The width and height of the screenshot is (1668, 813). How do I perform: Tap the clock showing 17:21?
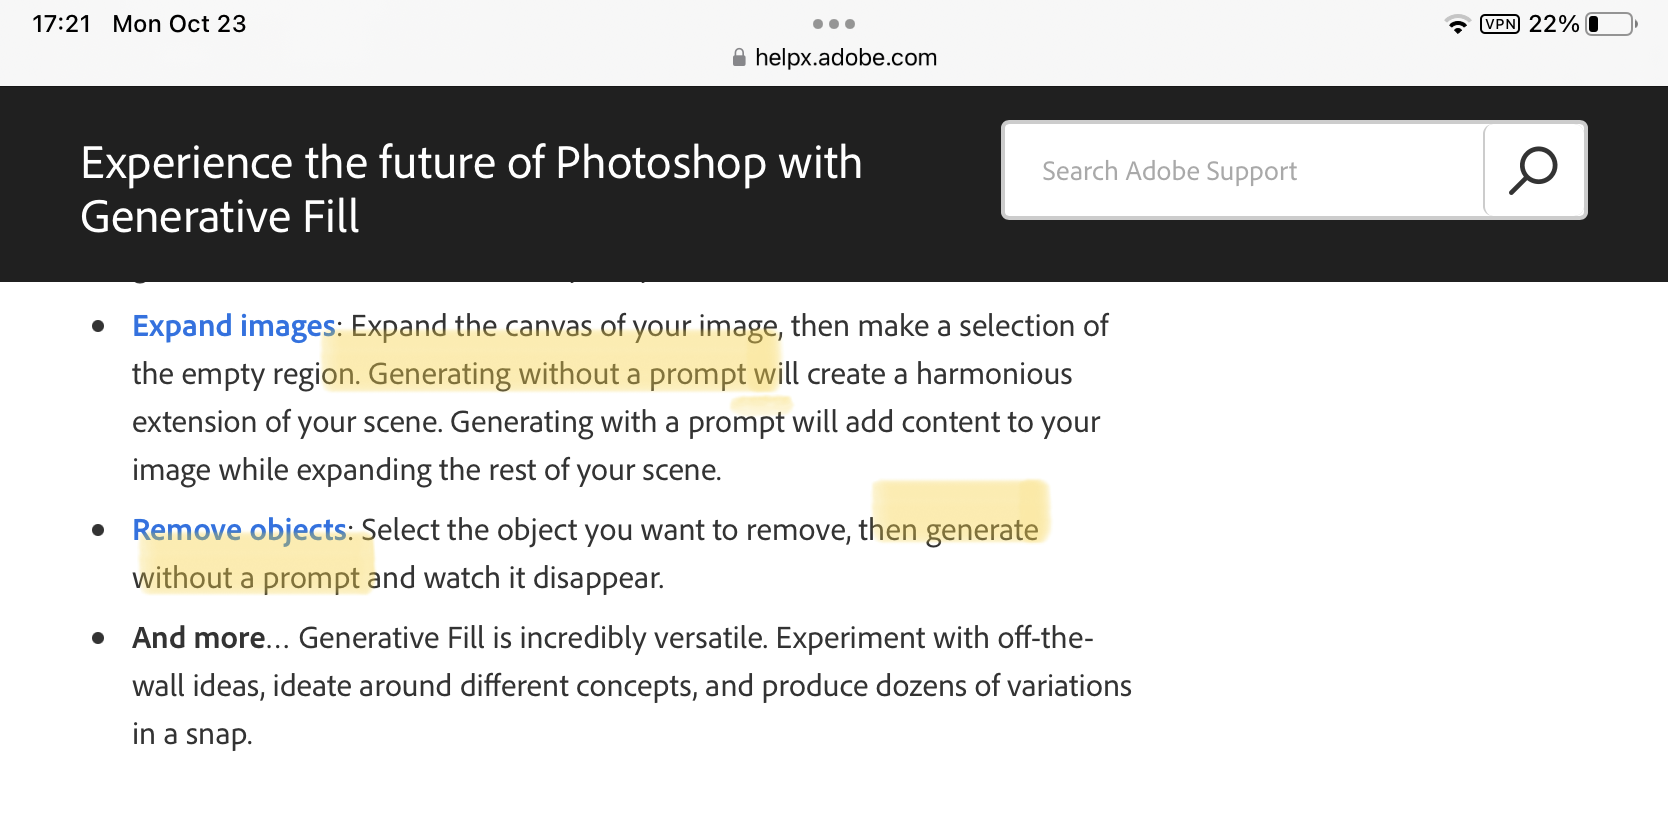[60, 23]
